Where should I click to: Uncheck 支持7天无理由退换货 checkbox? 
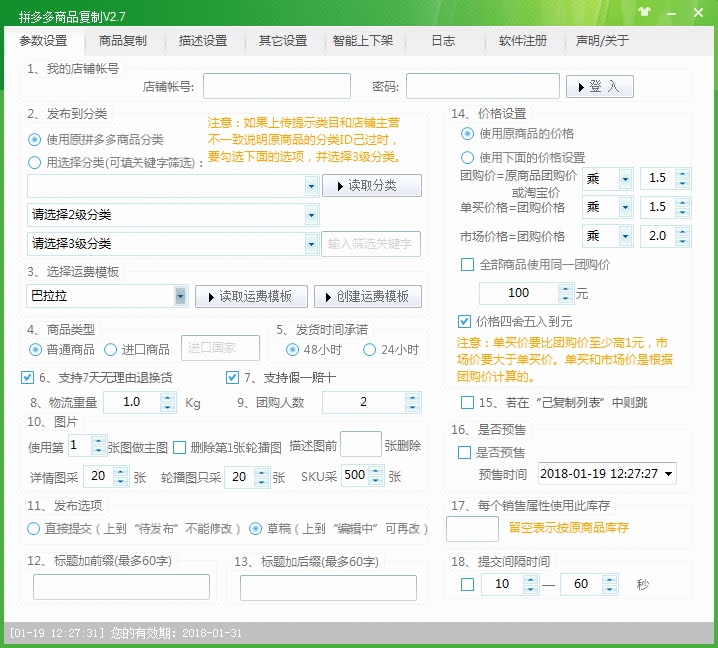tap(28, 377)
